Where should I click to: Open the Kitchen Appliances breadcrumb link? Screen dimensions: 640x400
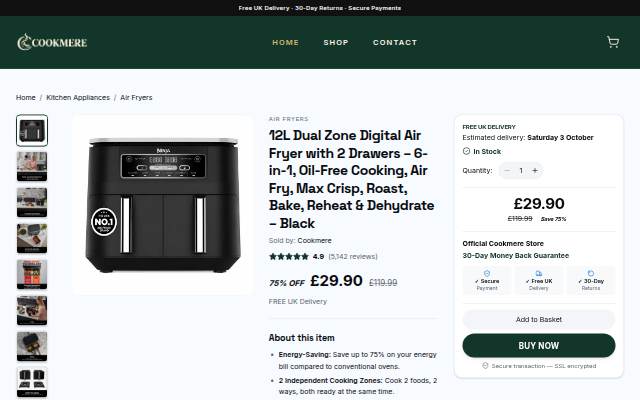tap(78, 98)
